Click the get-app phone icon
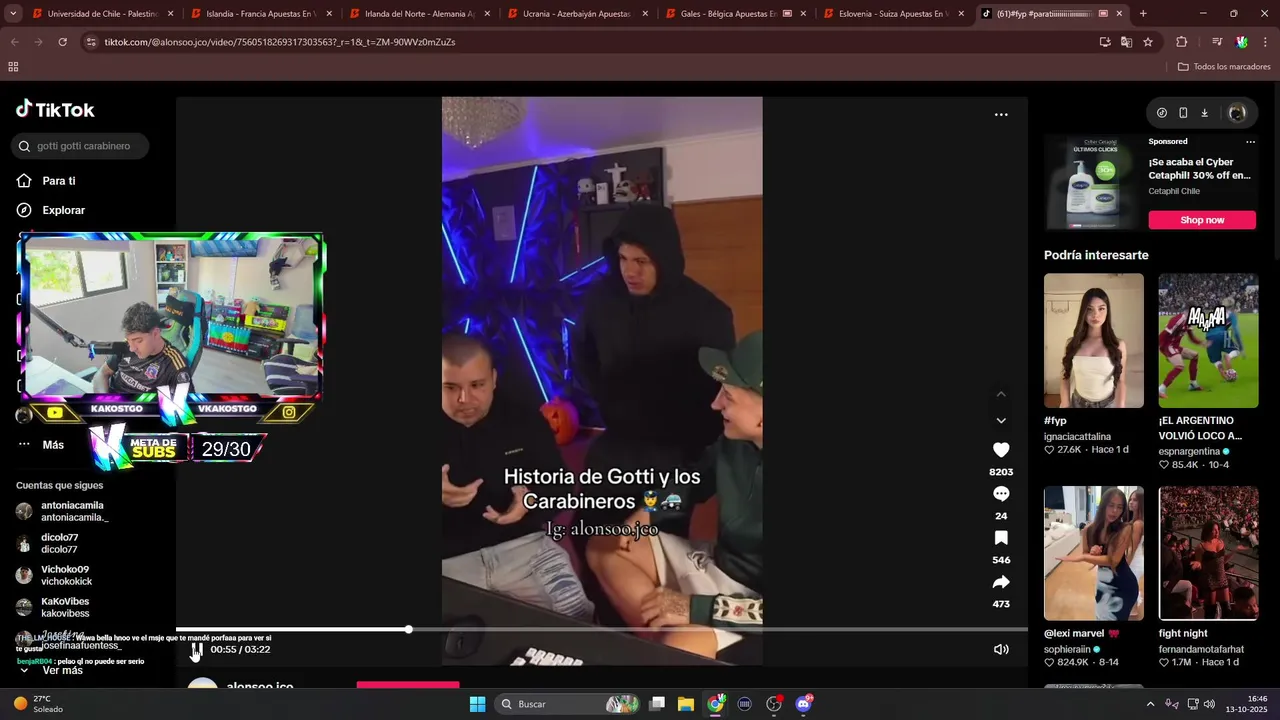Viewport: 1280px width, 720px height. pyautogui.click(x=1183, y=113)
